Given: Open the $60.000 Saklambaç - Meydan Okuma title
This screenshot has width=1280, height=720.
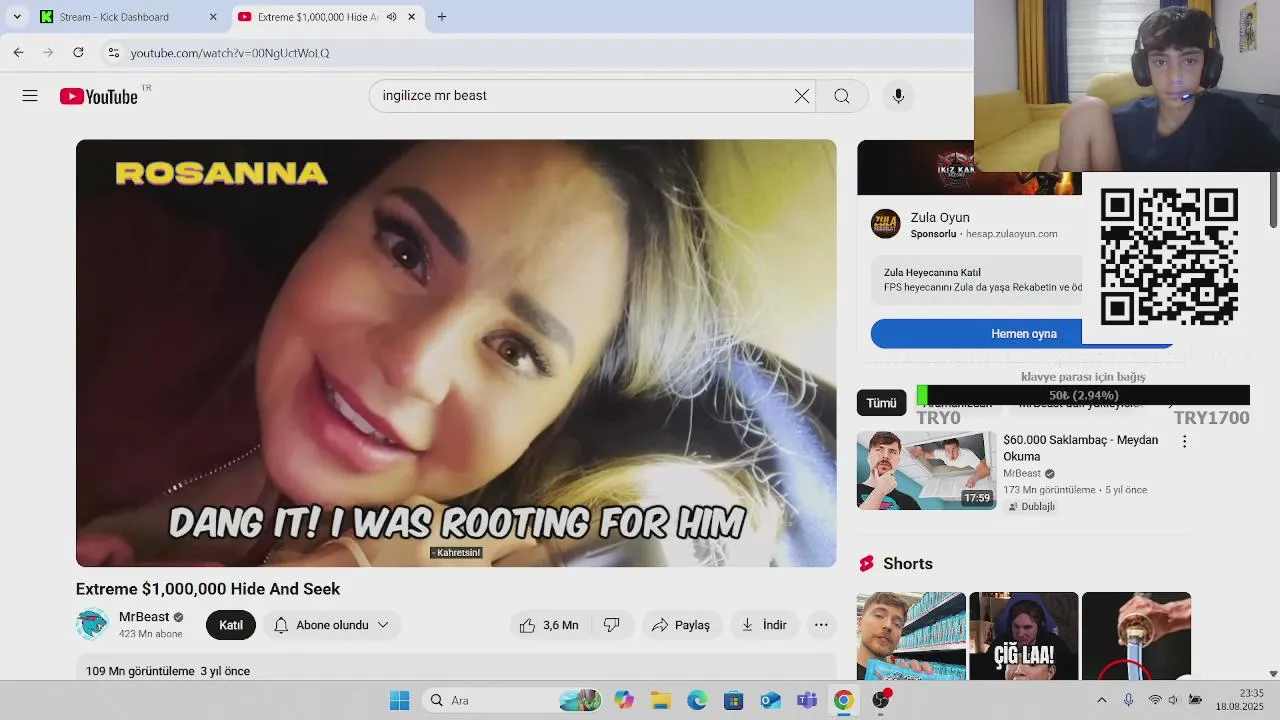Looking at the screenshot, I should click(x=1081, y=448).
